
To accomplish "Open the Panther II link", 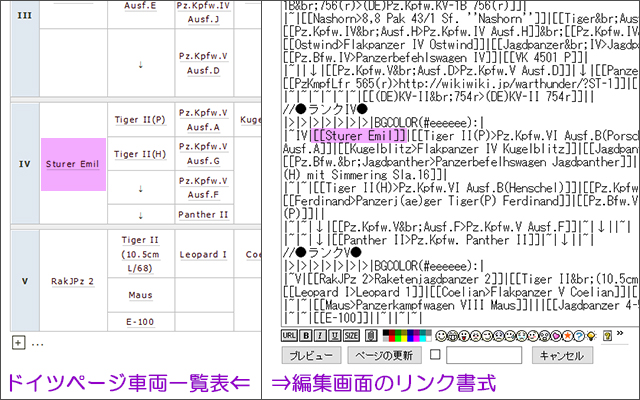I will 203,215.
